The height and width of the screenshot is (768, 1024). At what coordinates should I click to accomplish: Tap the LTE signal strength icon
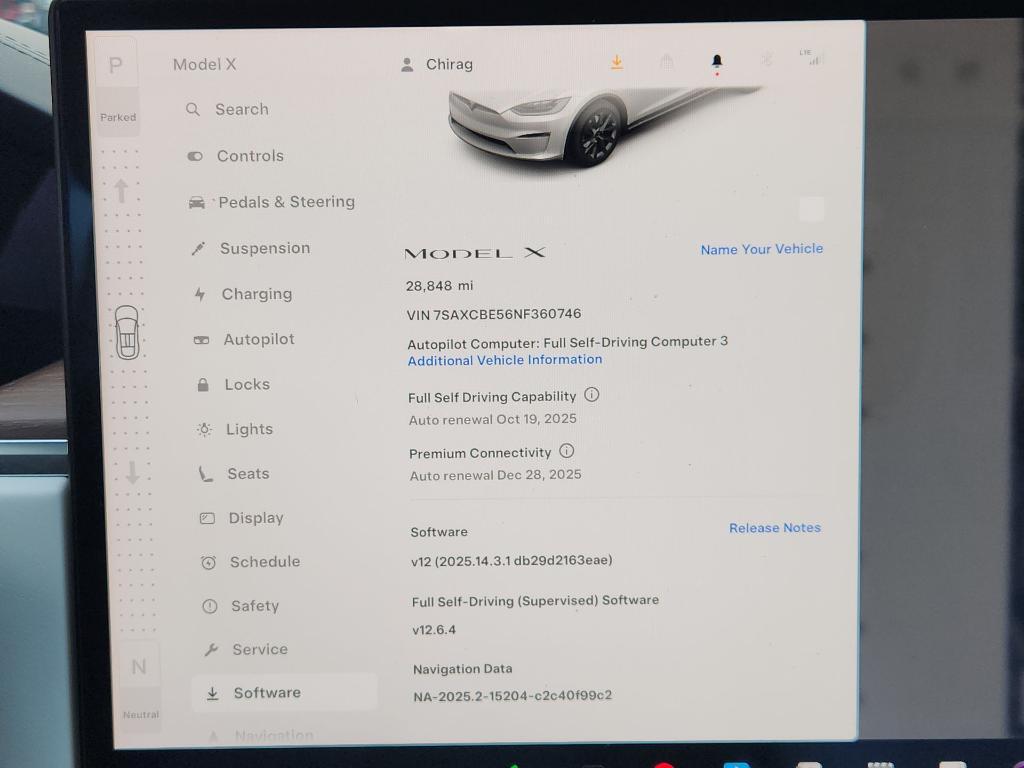[x=810, y=58]
